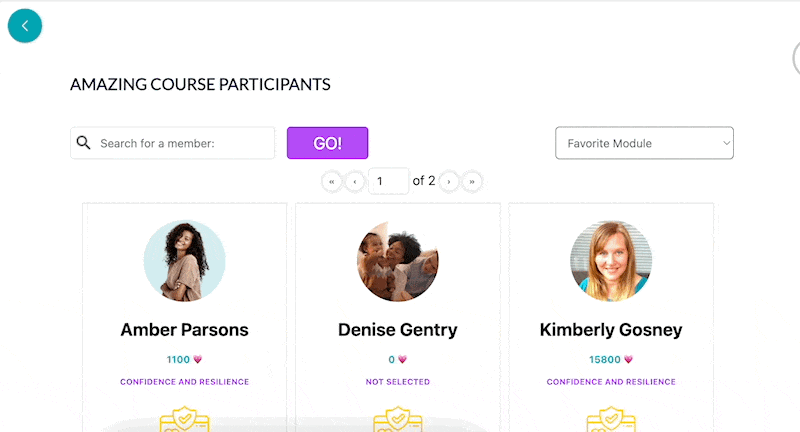Click the yellow shield badge on Amber Parsons' card
The image size is (800, 432).
click(x=185, y=419)
